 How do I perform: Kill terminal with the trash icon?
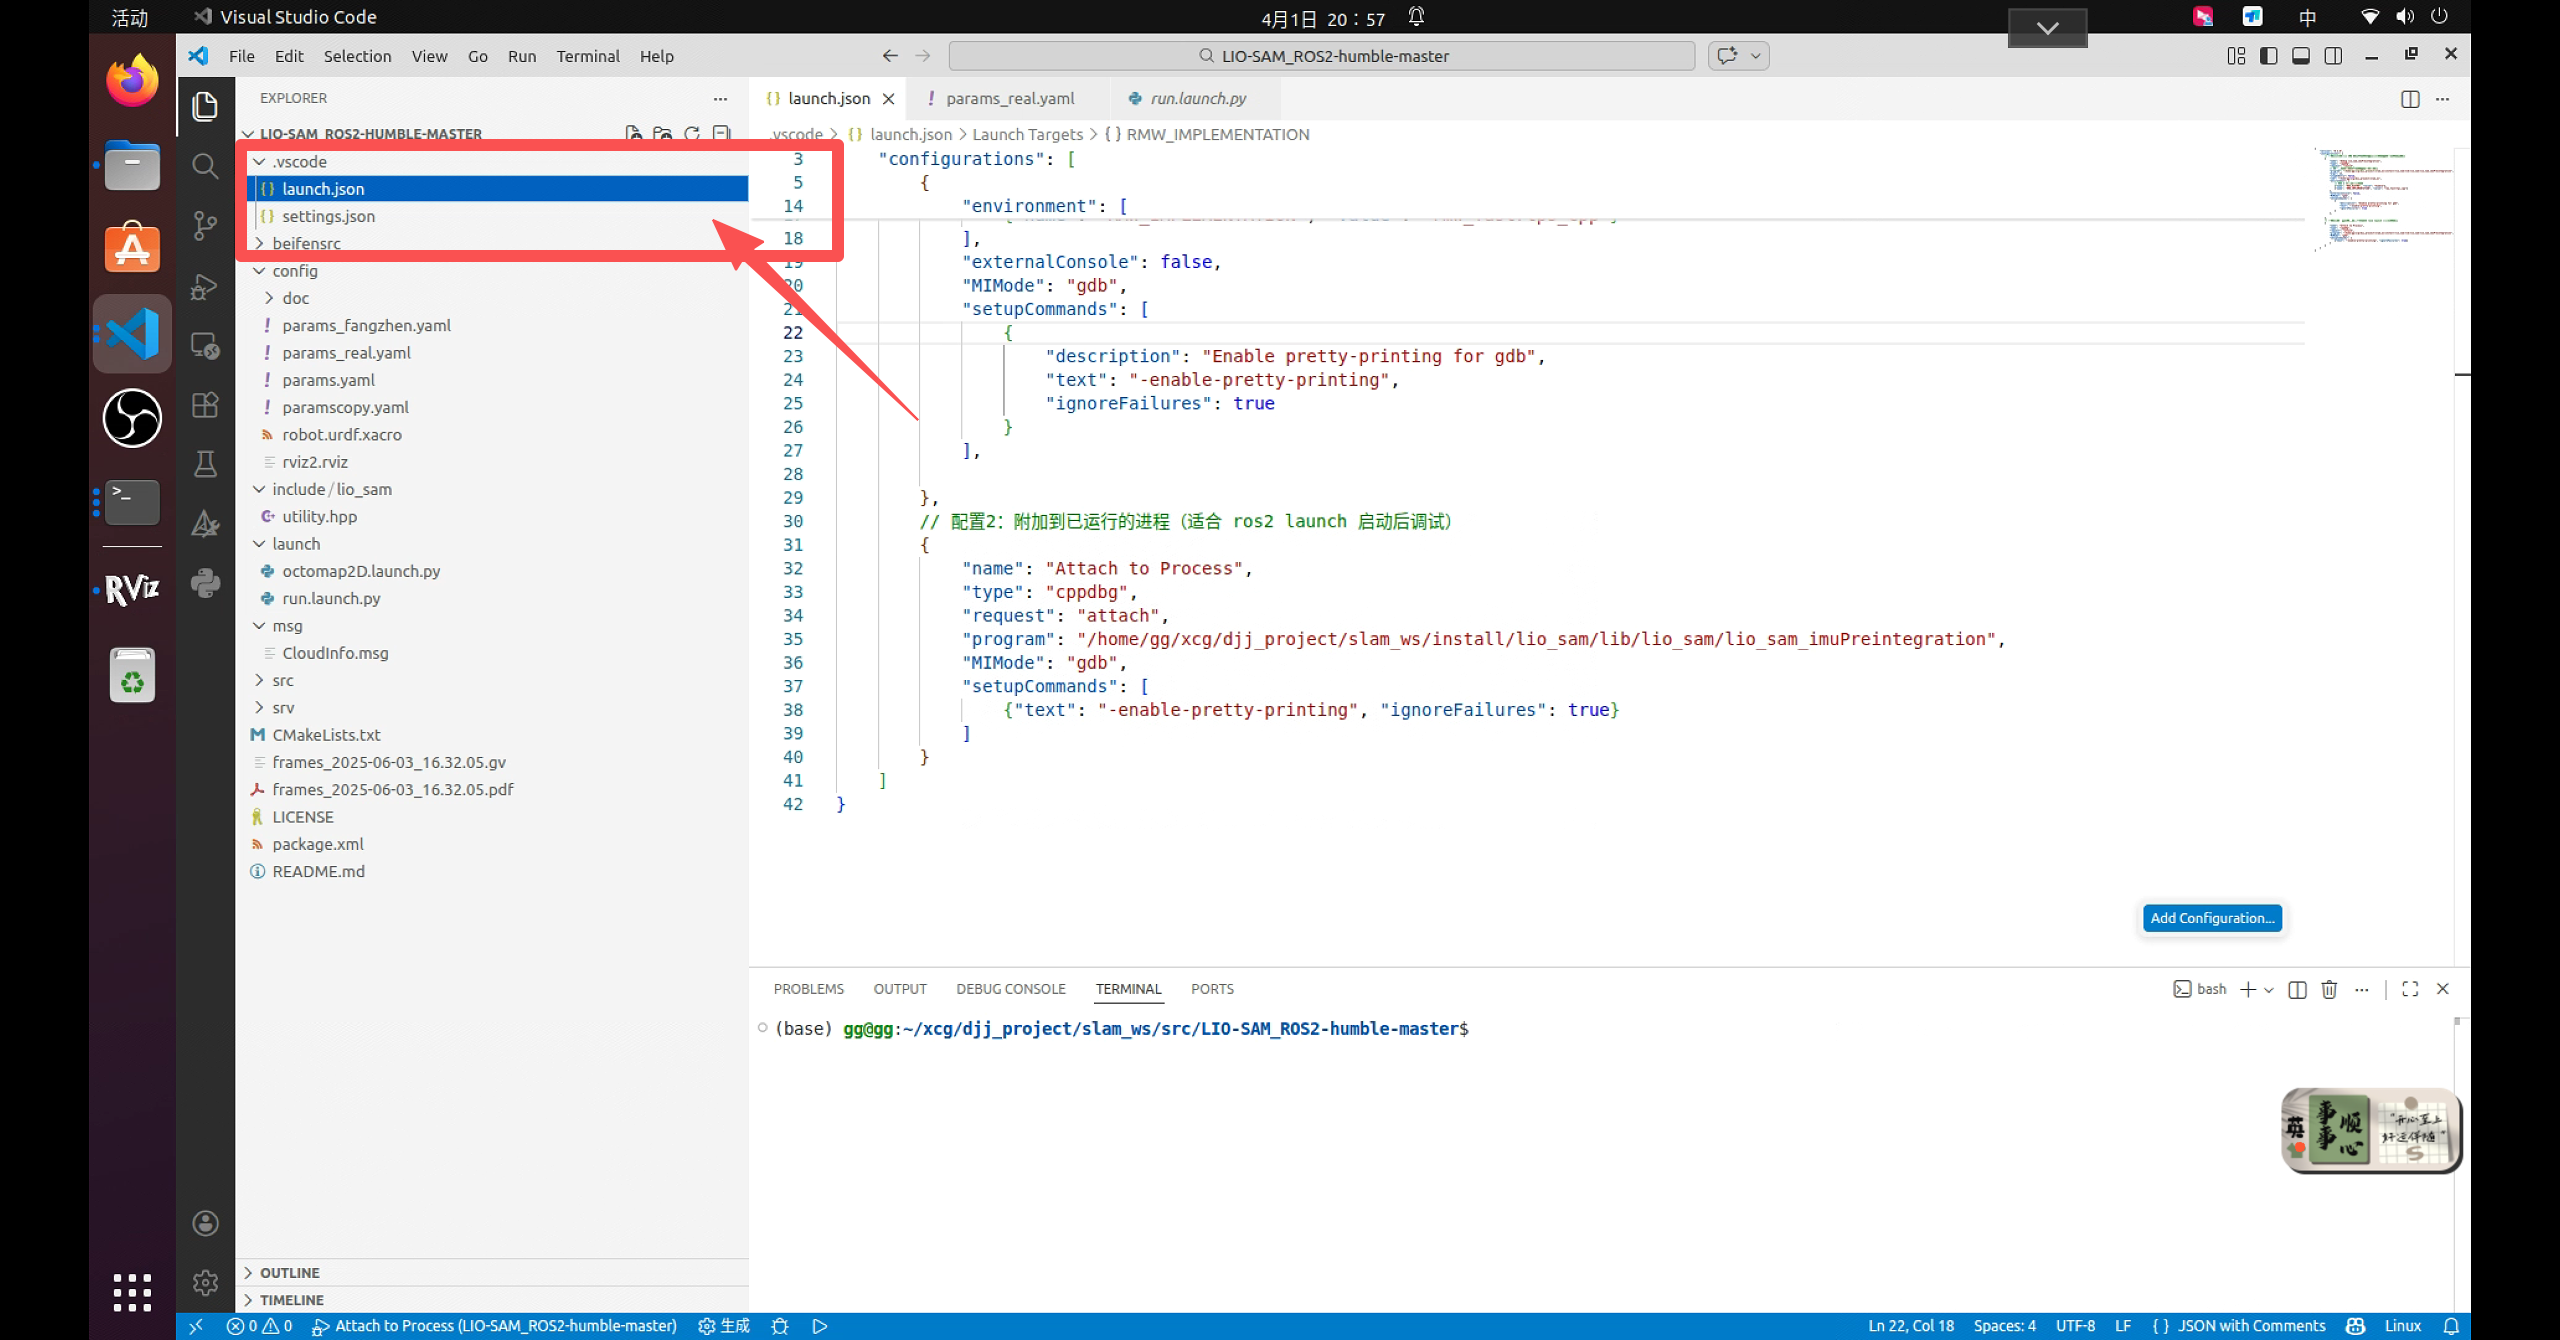(x=2329, y=989)
